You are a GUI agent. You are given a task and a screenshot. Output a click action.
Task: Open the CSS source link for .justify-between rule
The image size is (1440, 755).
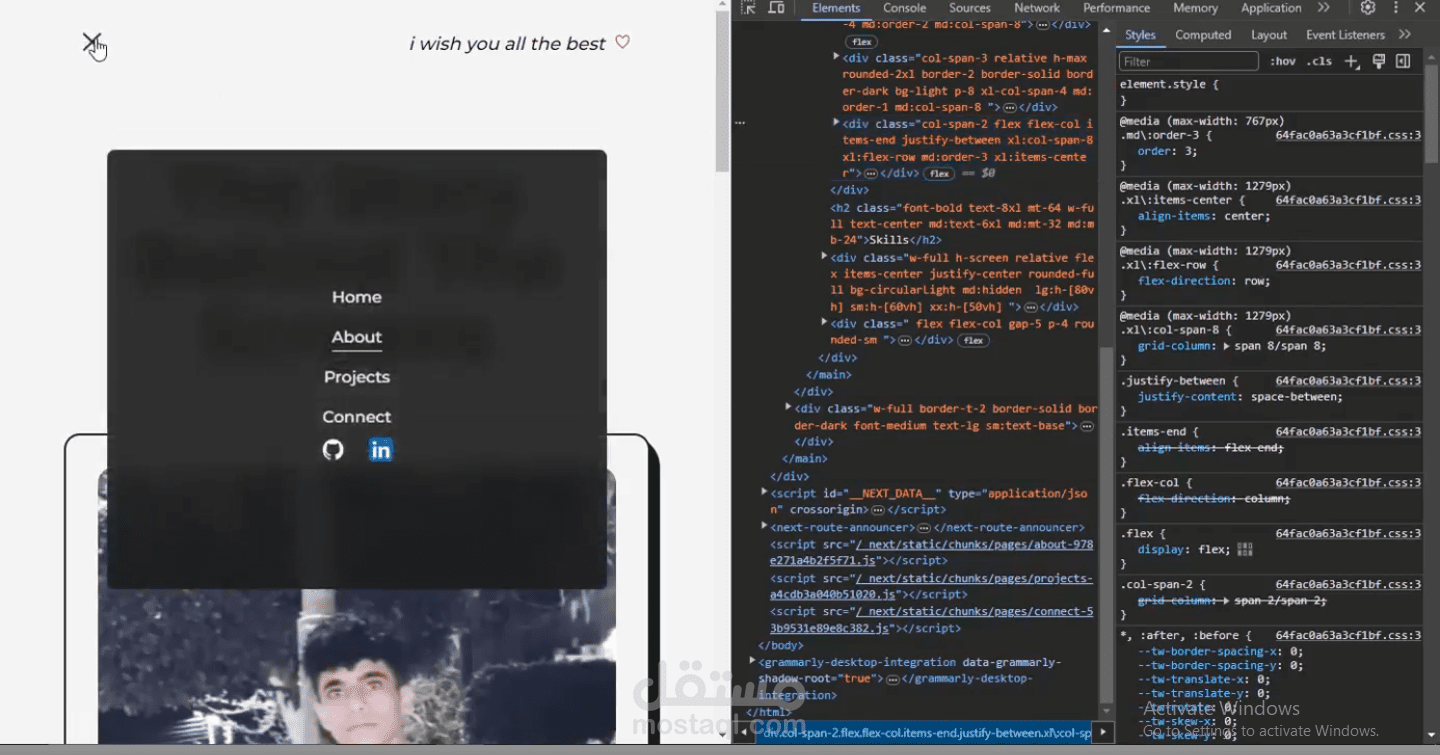pyautogui.click(x=1348, y=381)
